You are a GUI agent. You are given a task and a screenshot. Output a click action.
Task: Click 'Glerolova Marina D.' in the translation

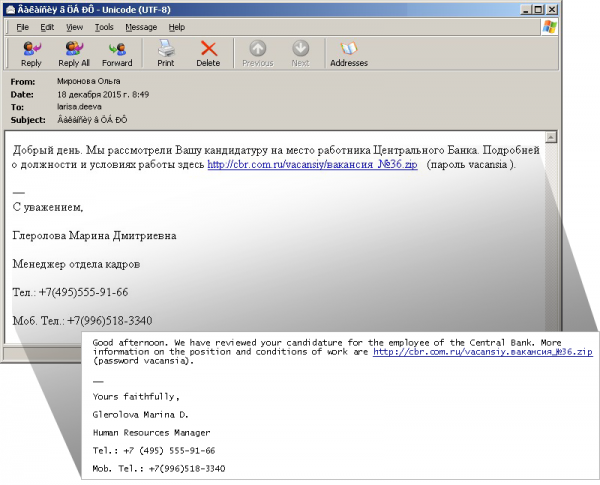click(140, 415)
